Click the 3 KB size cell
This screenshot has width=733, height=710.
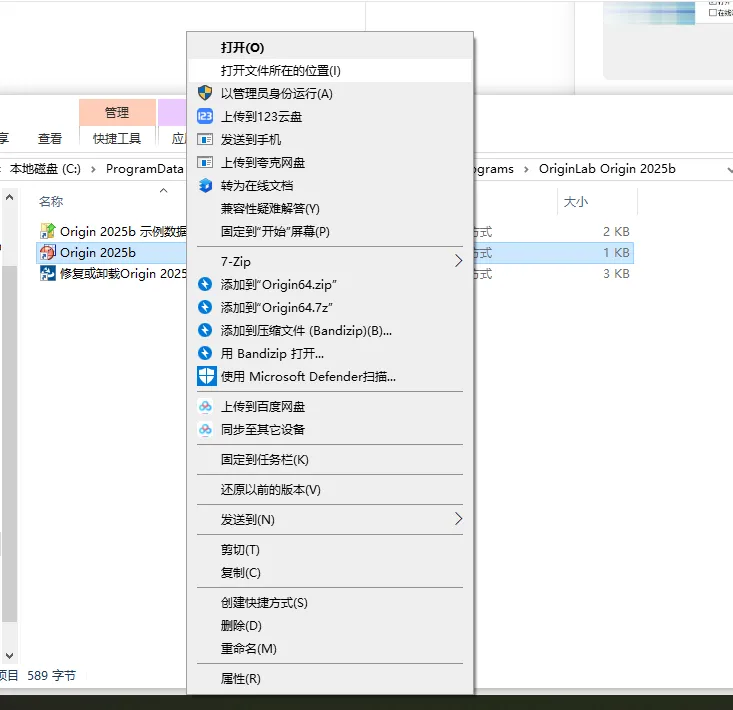tap(616, 273)
